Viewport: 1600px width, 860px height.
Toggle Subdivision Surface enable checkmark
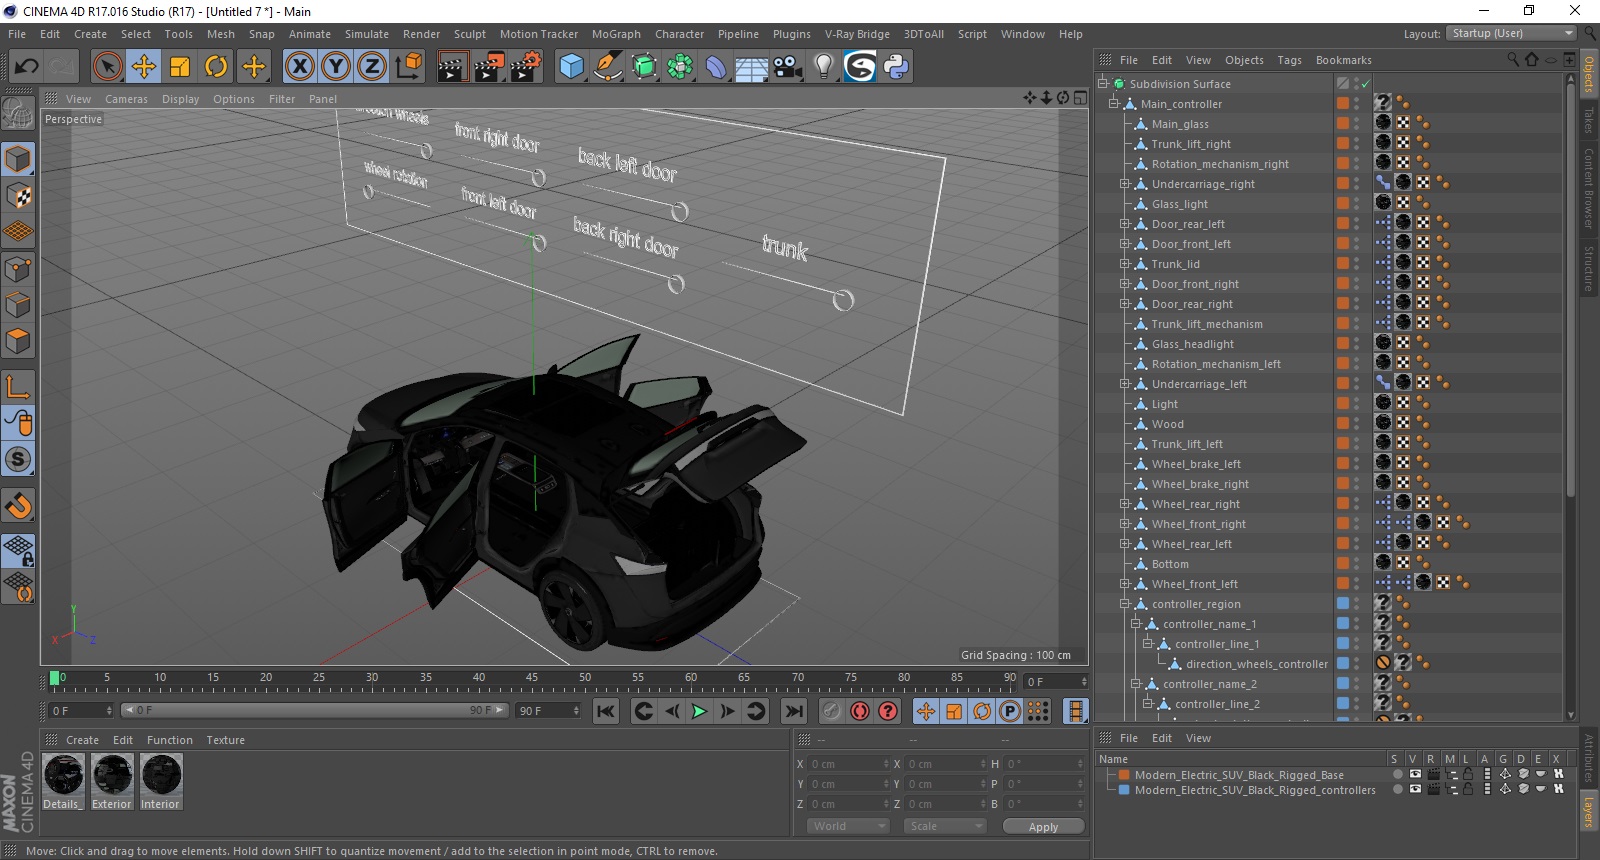point(1365,84)
